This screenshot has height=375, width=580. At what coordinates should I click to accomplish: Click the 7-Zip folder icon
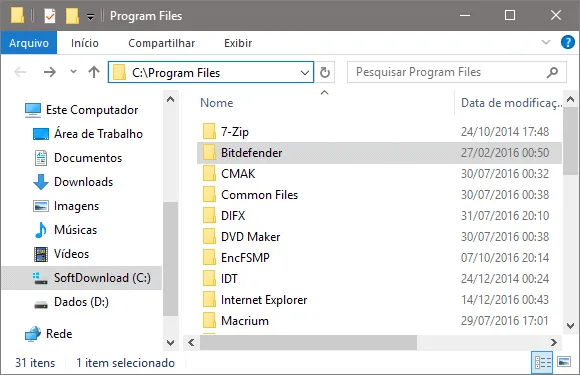coord(209,132)
